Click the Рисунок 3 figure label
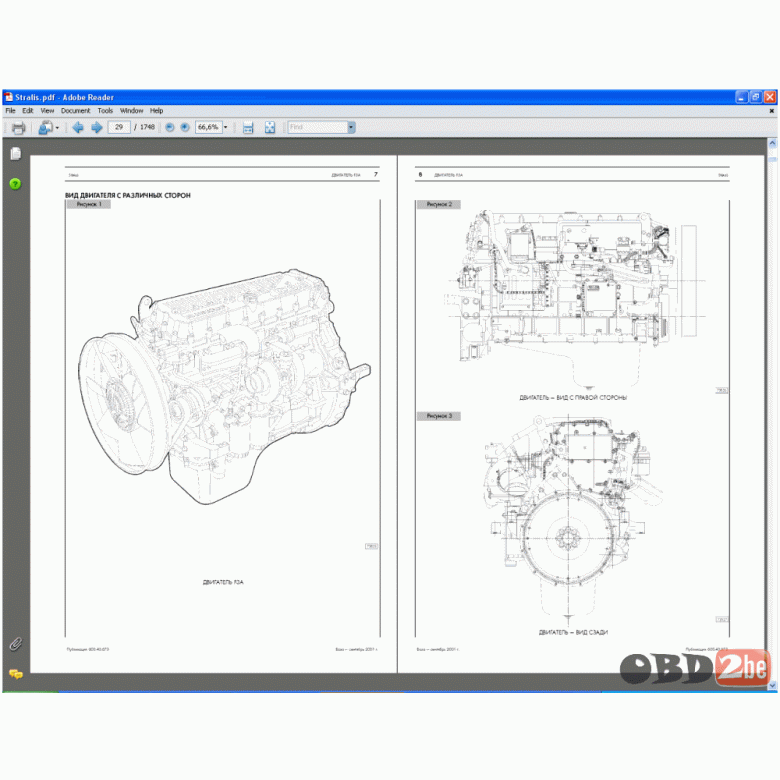 [x=439, y=416]
